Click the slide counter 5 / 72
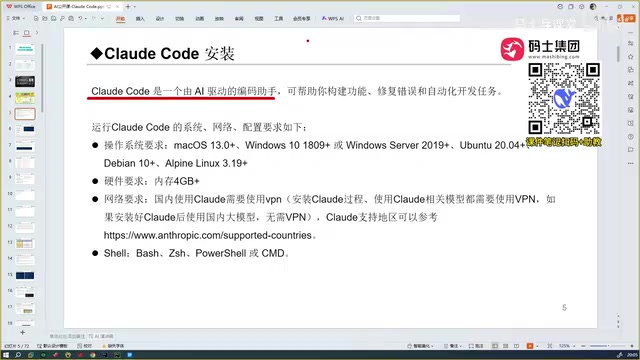Image resolution: width=640 pixels, height=360 pixels. pos(17,346)
